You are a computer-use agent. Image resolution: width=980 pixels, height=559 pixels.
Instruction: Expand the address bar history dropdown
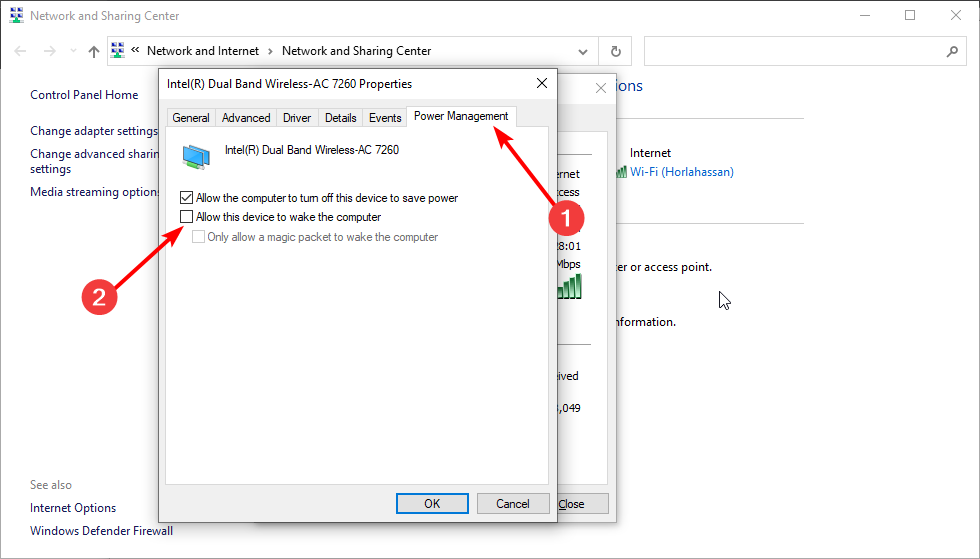(x=582, y=51)
